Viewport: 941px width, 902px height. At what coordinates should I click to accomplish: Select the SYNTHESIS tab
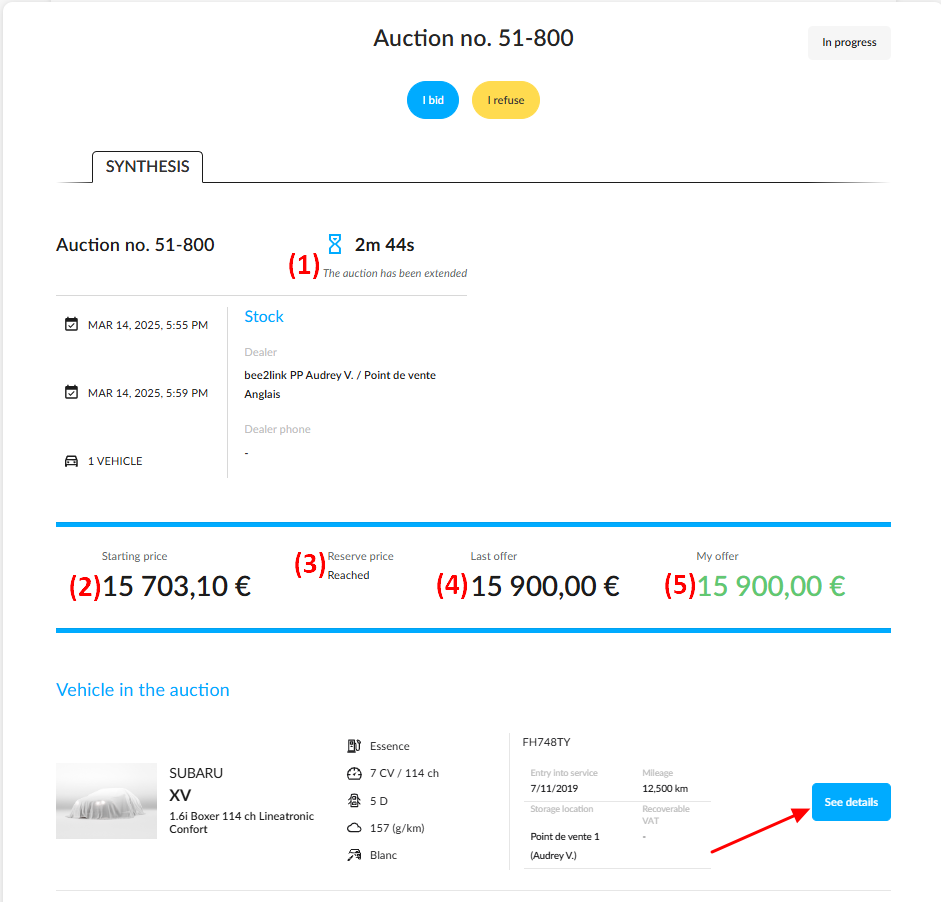coord(148,166)
